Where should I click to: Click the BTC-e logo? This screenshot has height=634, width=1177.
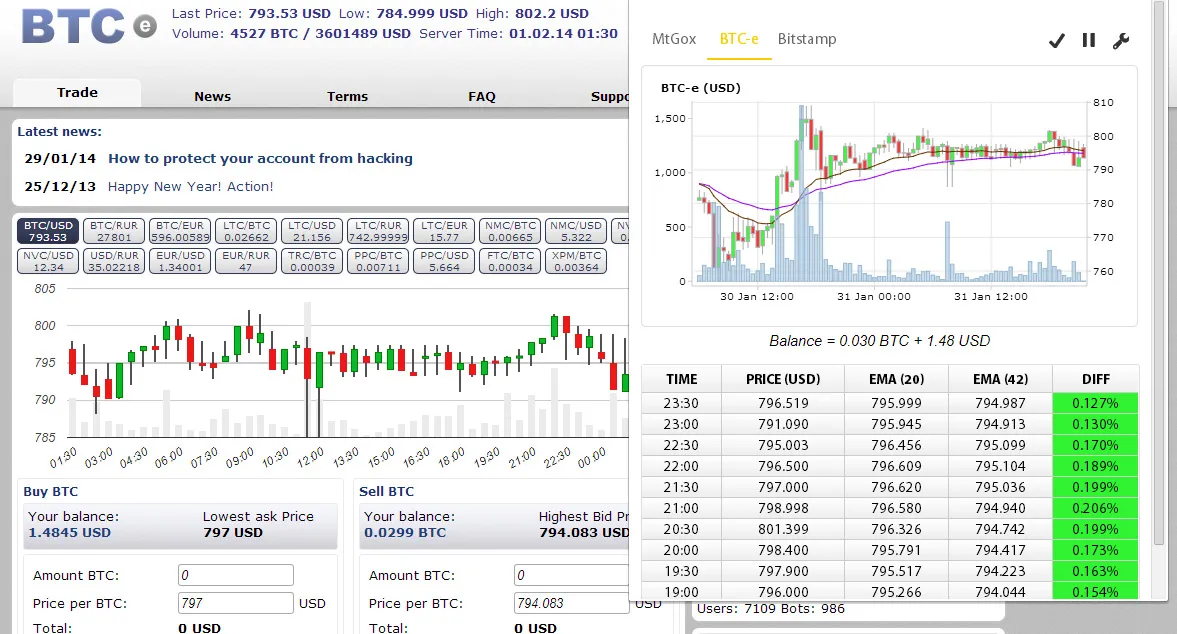pyautogui.click(x=89, y=26)
